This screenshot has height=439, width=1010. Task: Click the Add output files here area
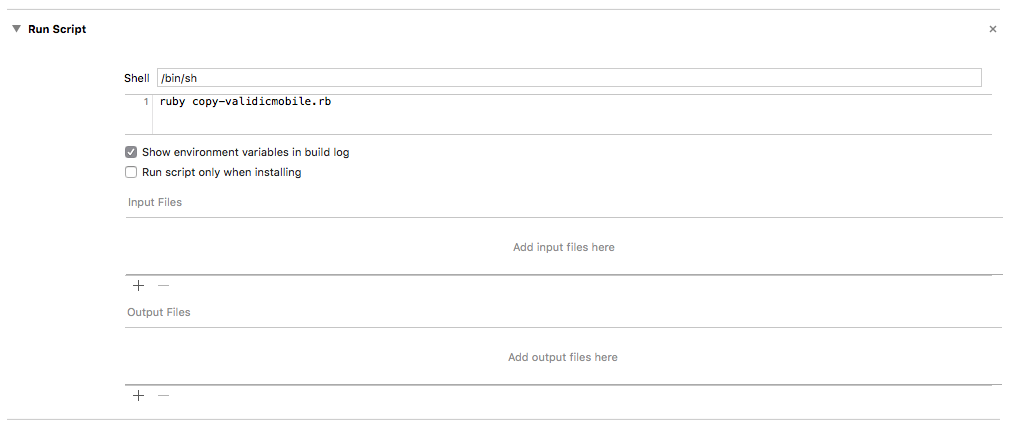pyautogui.click(x=562, y=357)
